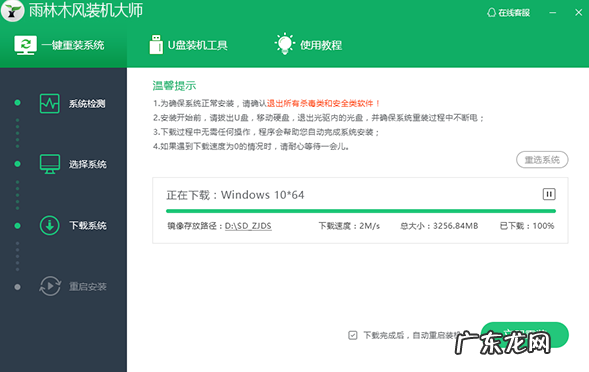Image resolution: width=589 pixels, height=372 pixels.
Task: Click the 已下载：100% value
Action: [x=527, y=226]
